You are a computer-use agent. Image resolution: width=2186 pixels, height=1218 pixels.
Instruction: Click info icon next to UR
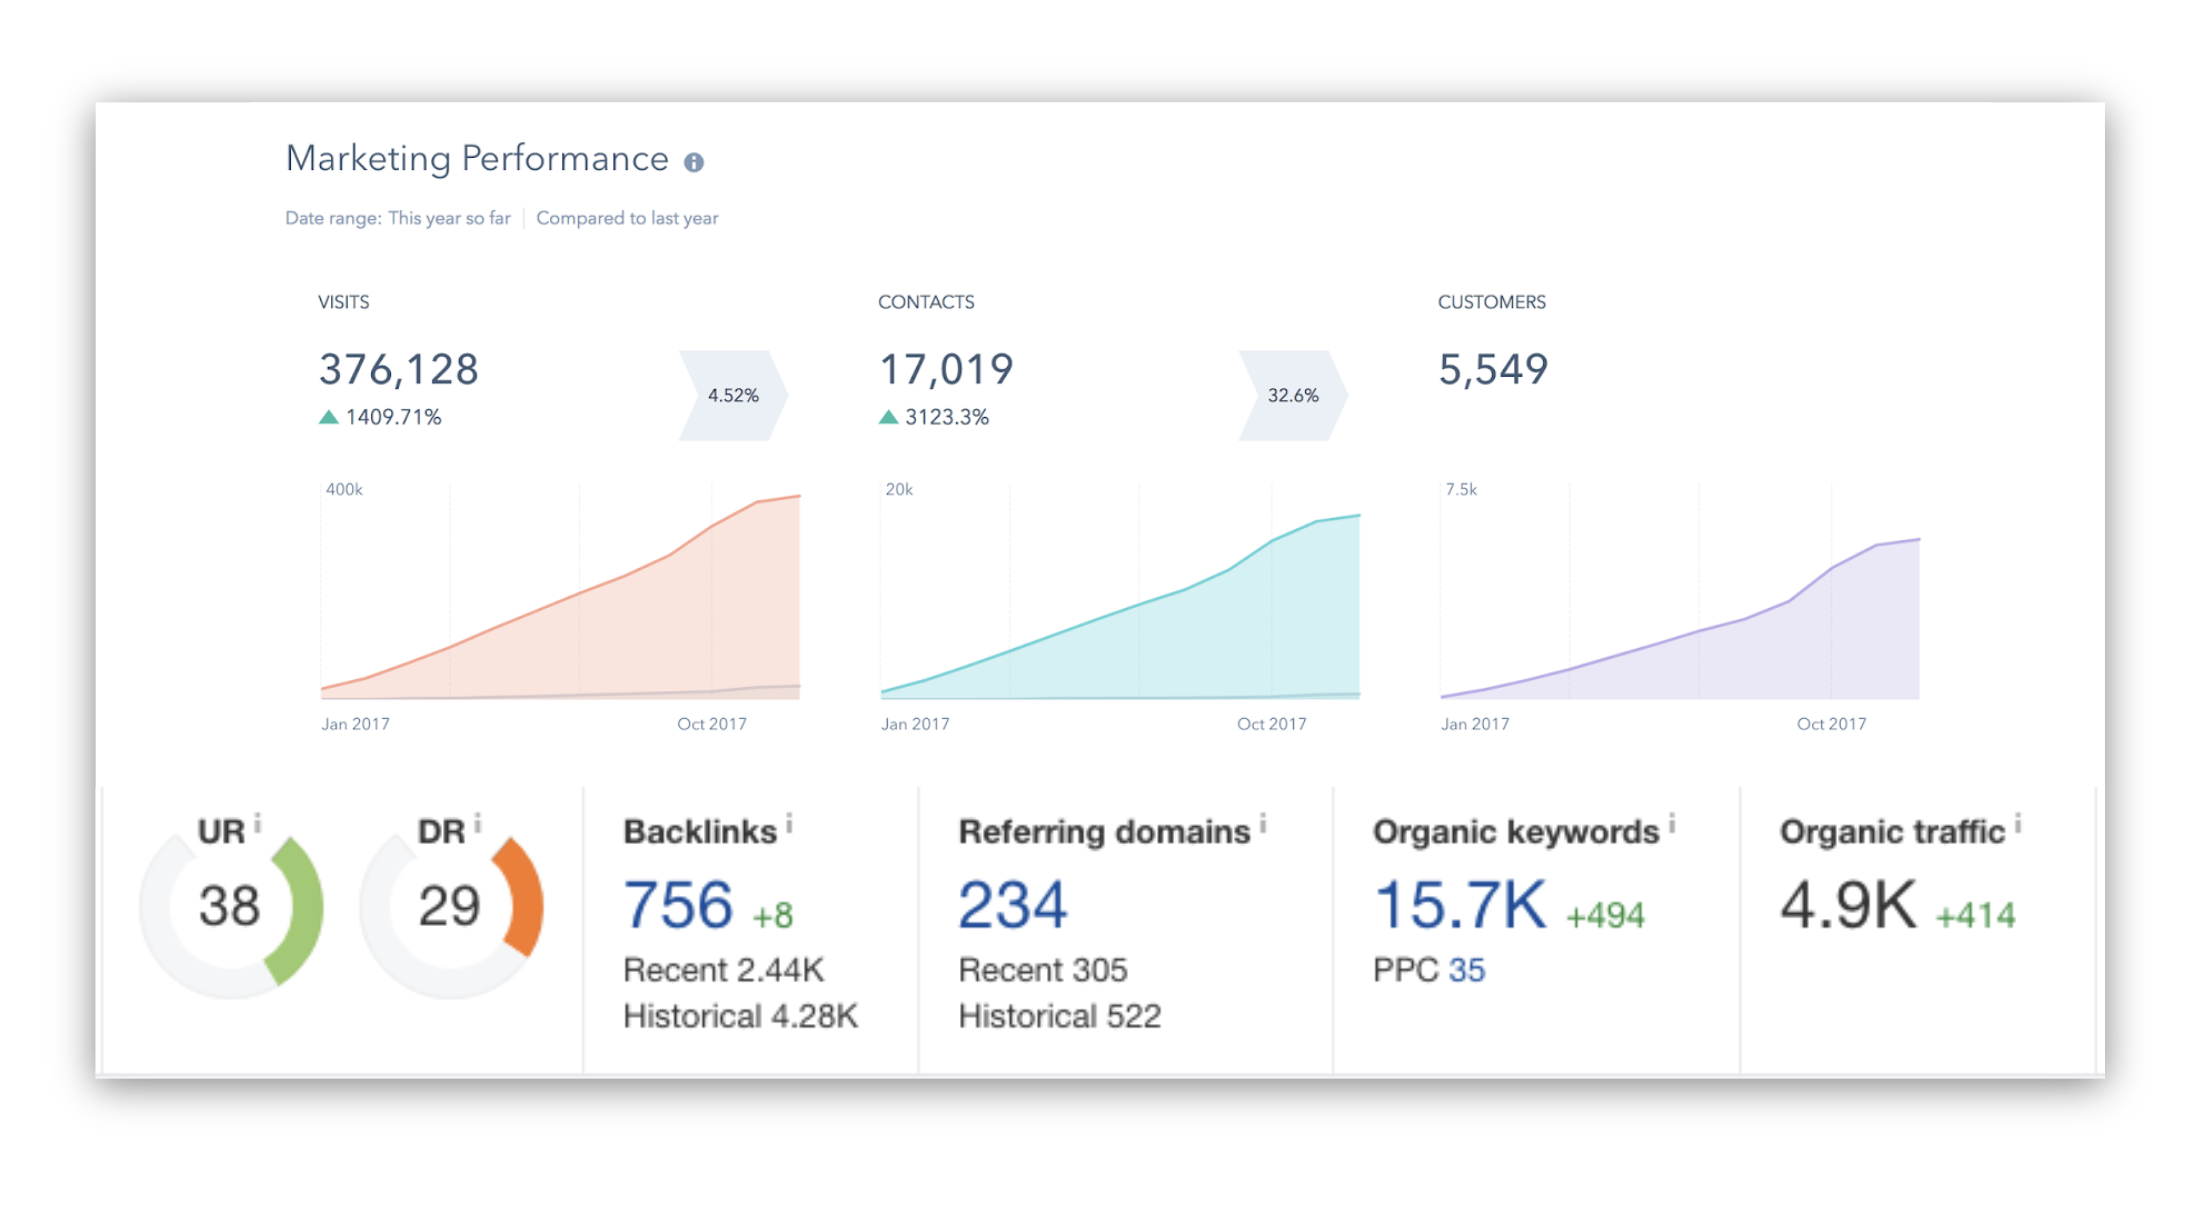click(258, 823)
